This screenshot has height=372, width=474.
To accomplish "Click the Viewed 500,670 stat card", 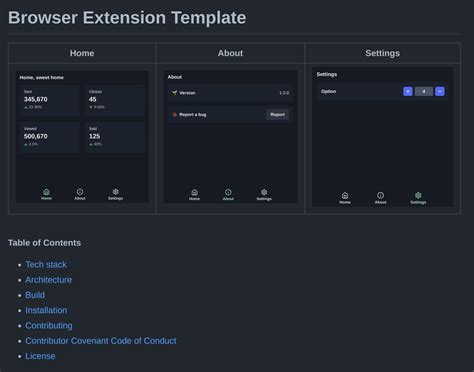I will pyautogui.click(x=50, y=137).
